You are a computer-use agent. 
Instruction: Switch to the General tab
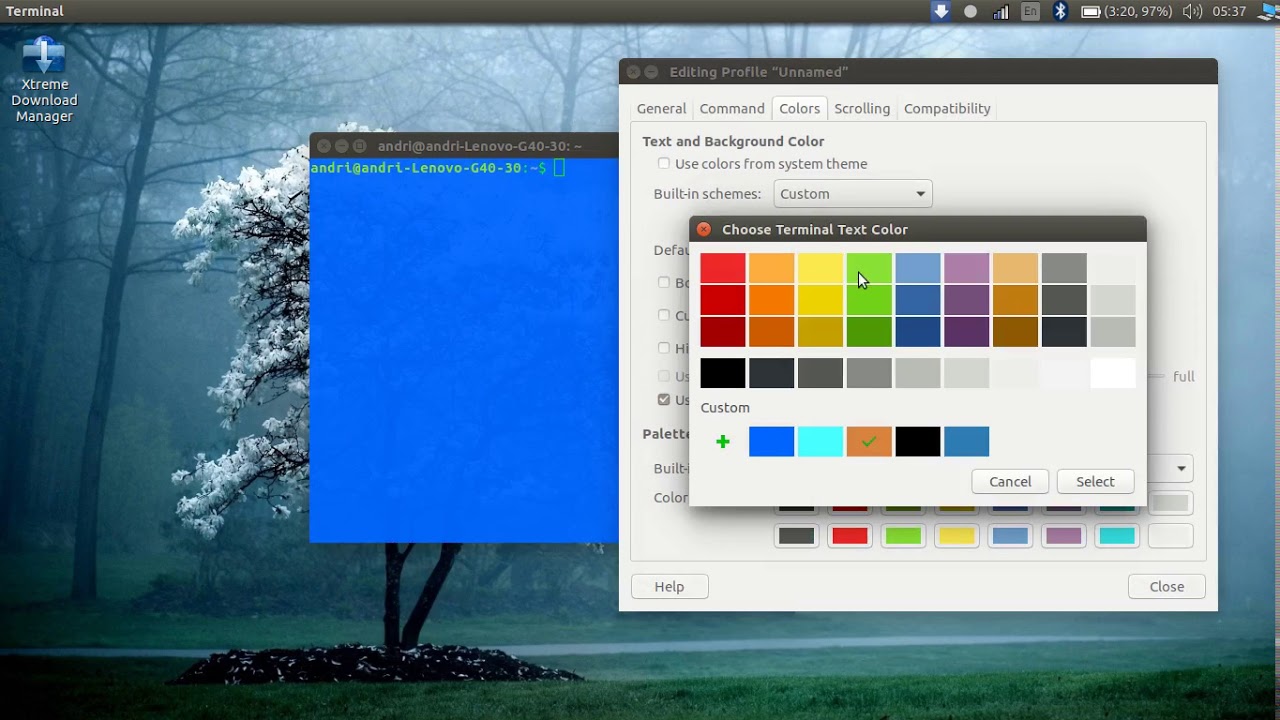pos(661,108)
